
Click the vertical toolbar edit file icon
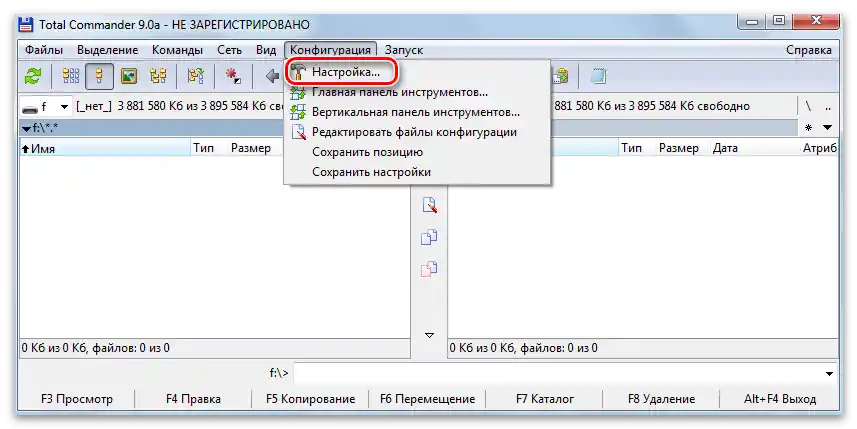point(430,205)
